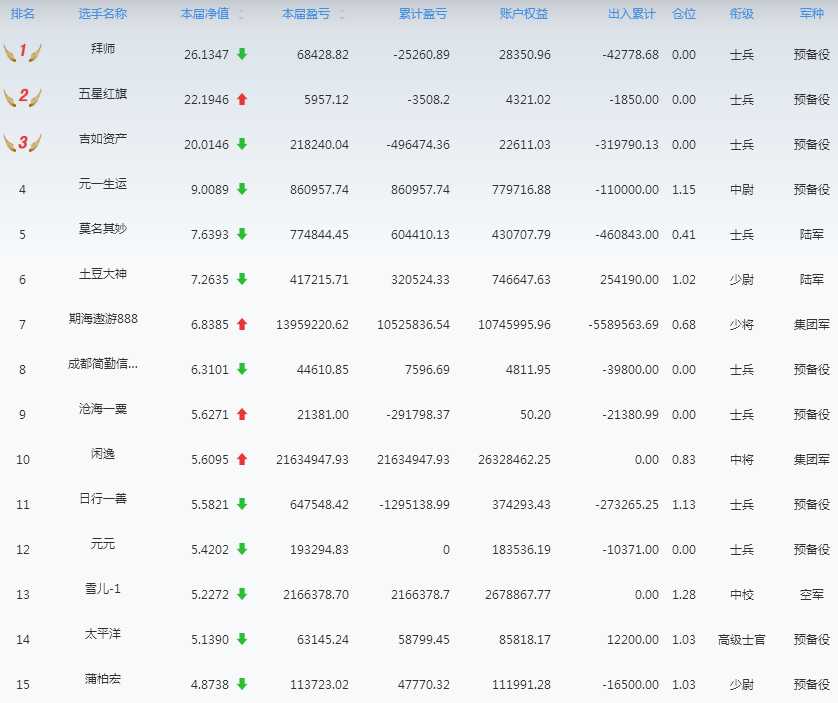Click the 军种 column header

811,14
